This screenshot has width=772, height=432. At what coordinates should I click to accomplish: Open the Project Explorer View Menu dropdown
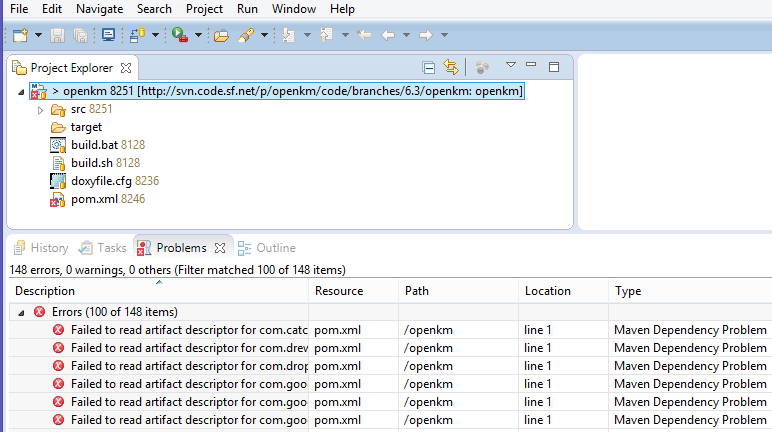(x=510, y=67)
